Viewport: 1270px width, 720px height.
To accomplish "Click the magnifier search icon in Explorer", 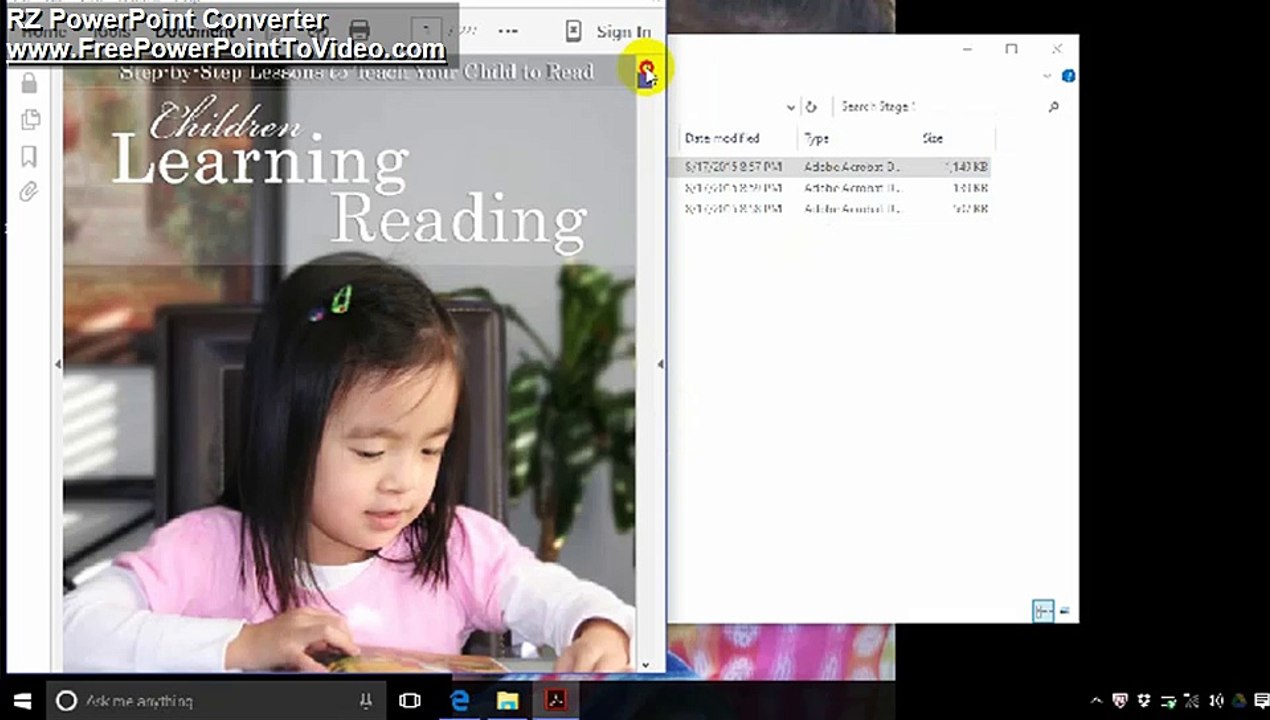I will point(1053,107).
